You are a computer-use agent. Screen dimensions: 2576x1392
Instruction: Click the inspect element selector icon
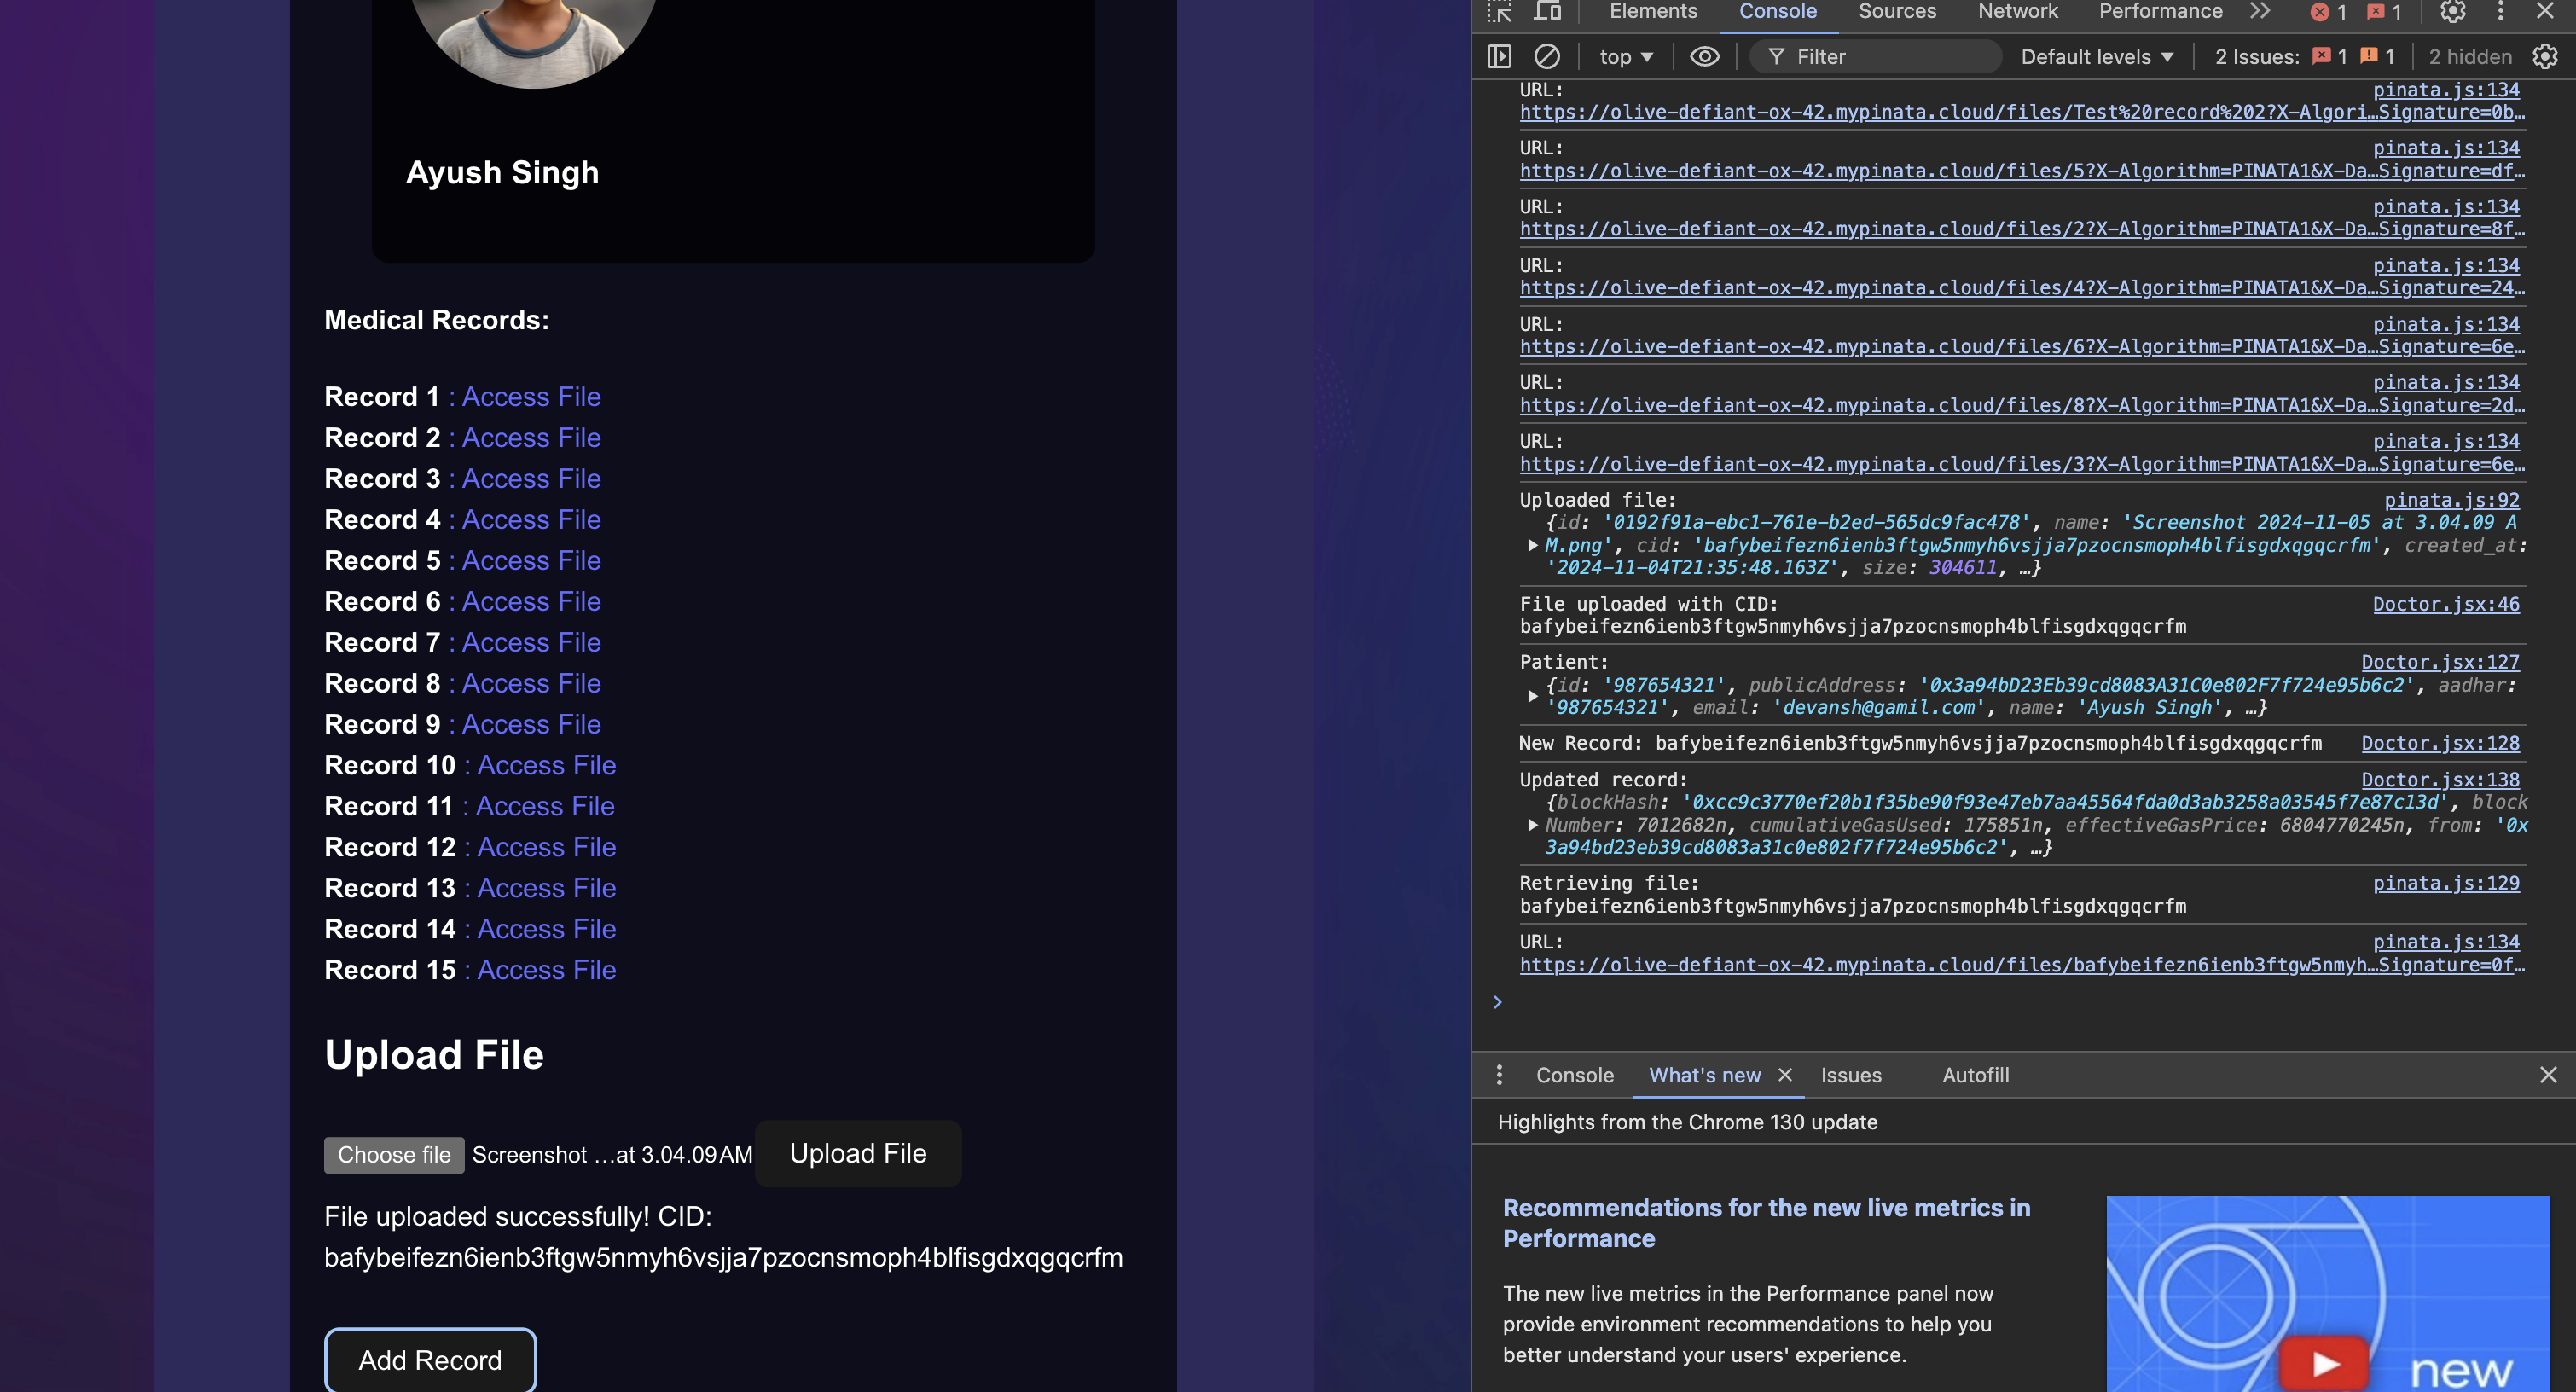point(1499,12)
